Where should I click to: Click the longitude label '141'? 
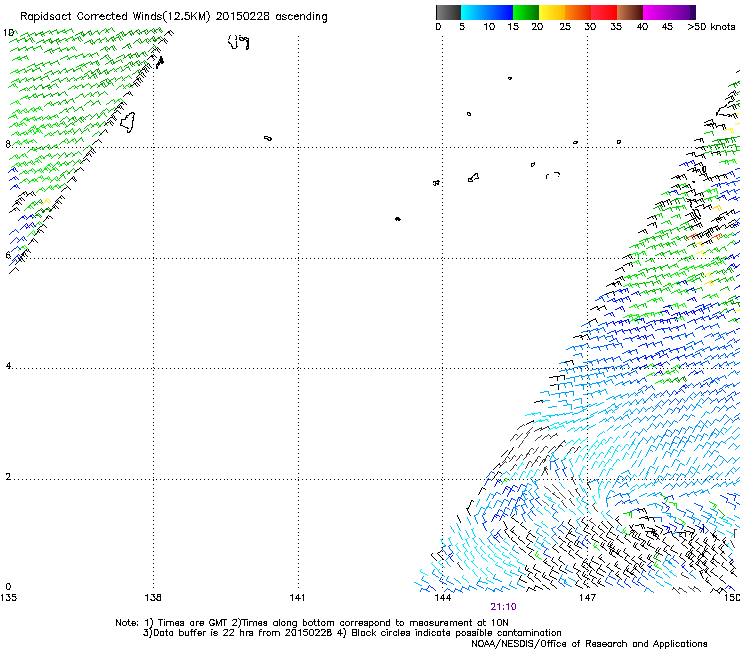click(297, 598)
